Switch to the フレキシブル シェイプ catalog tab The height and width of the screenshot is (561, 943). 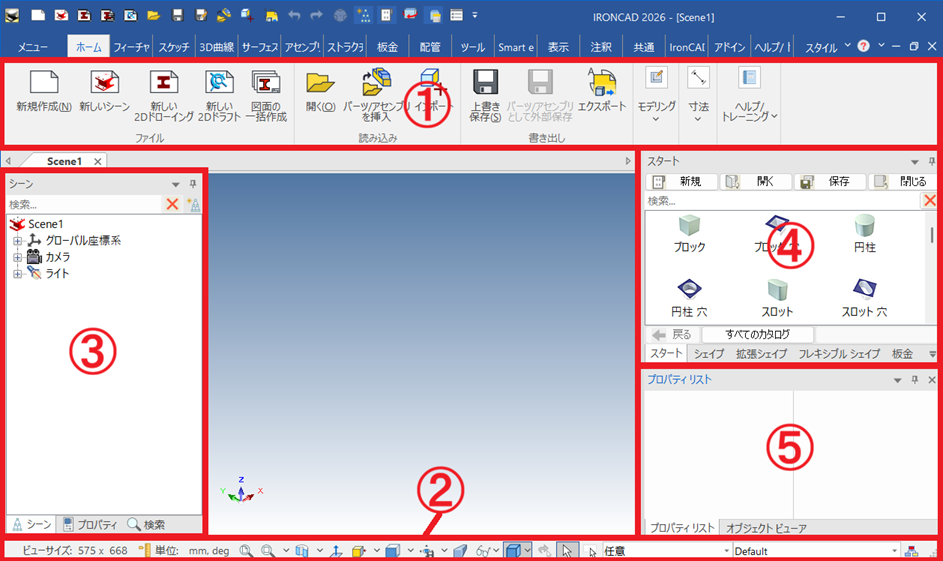pyautogui.click(x=839, y=354)
